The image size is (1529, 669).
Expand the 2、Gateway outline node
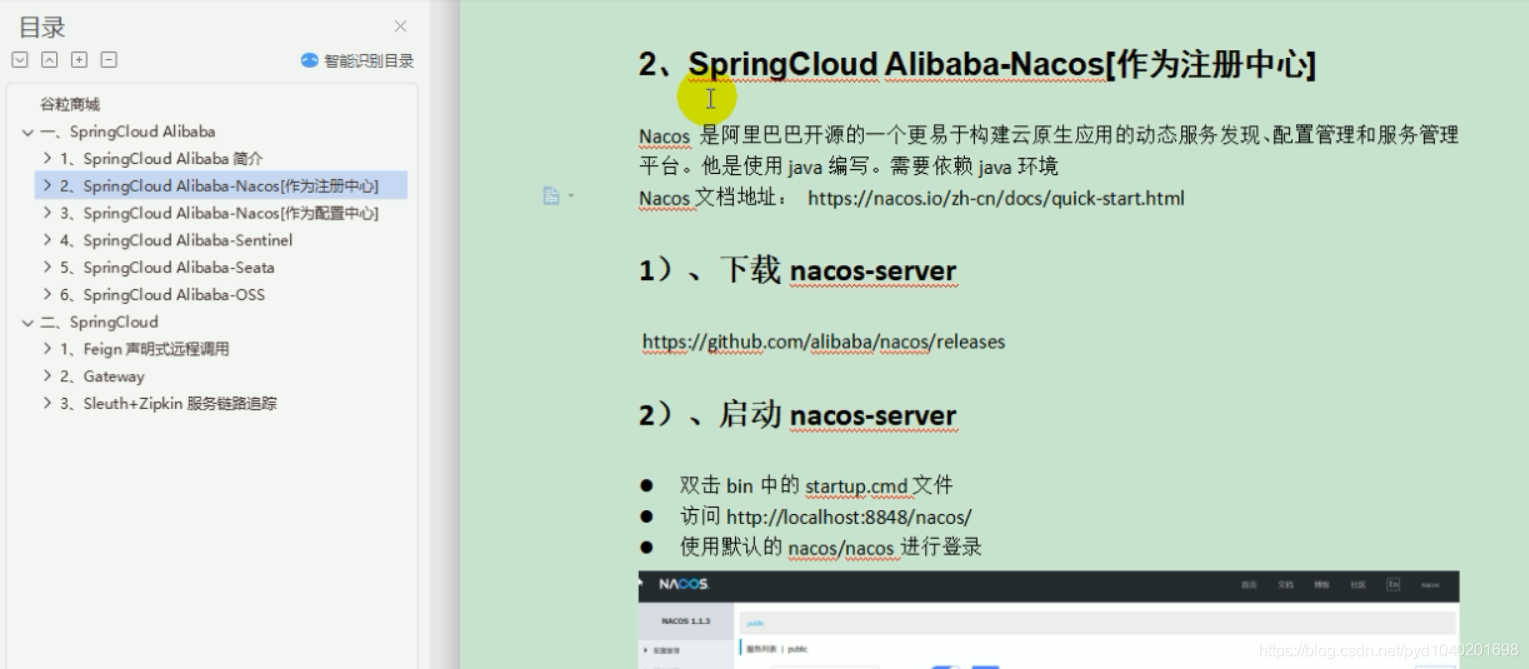pos(47,376)
